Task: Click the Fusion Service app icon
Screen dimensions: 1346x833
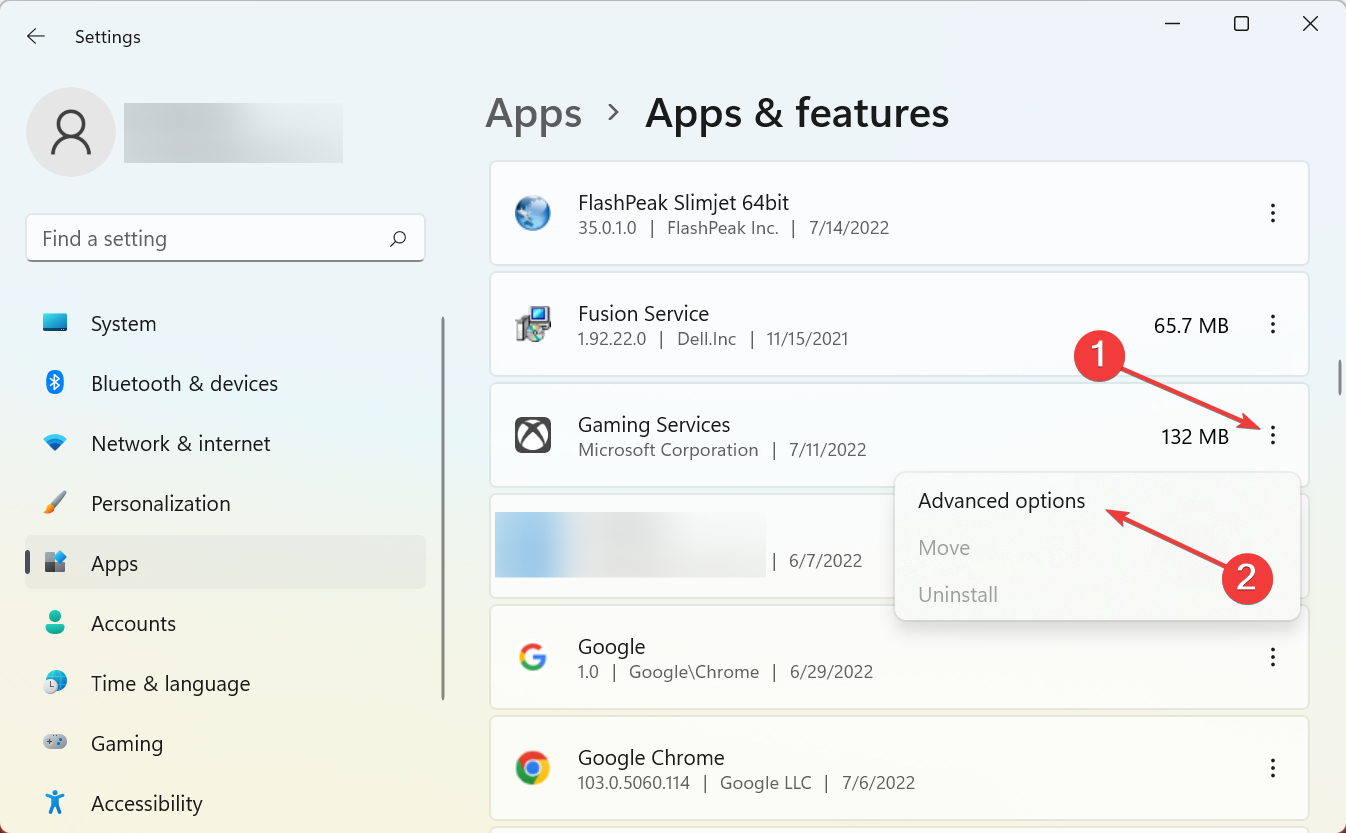Action: pyautogui.click(x=532, y=324)
